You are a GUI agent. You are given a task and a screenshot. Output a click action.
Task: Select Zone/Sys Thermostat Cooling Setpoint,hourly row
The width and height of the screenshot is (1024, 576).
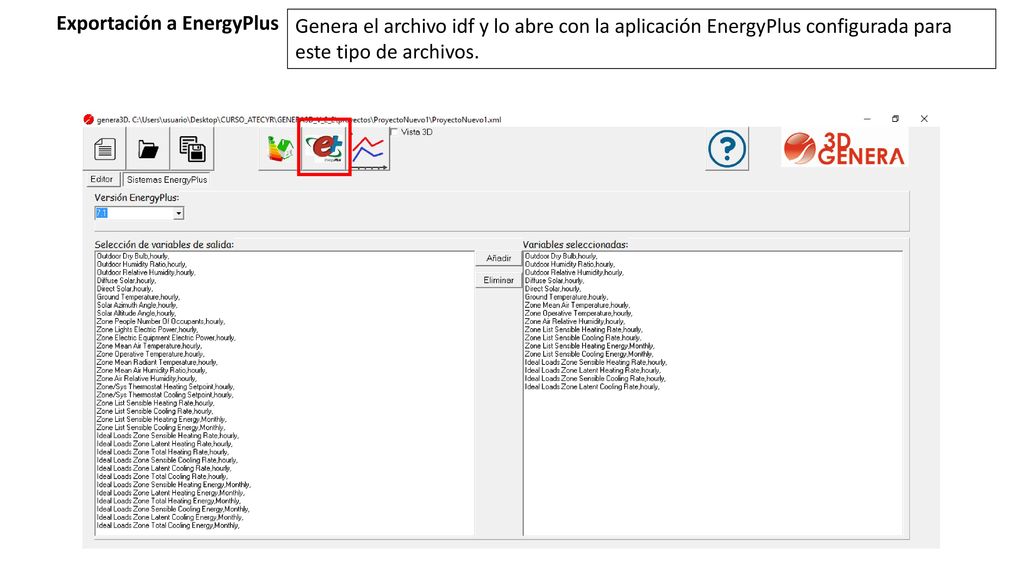(x=165, y=395)
